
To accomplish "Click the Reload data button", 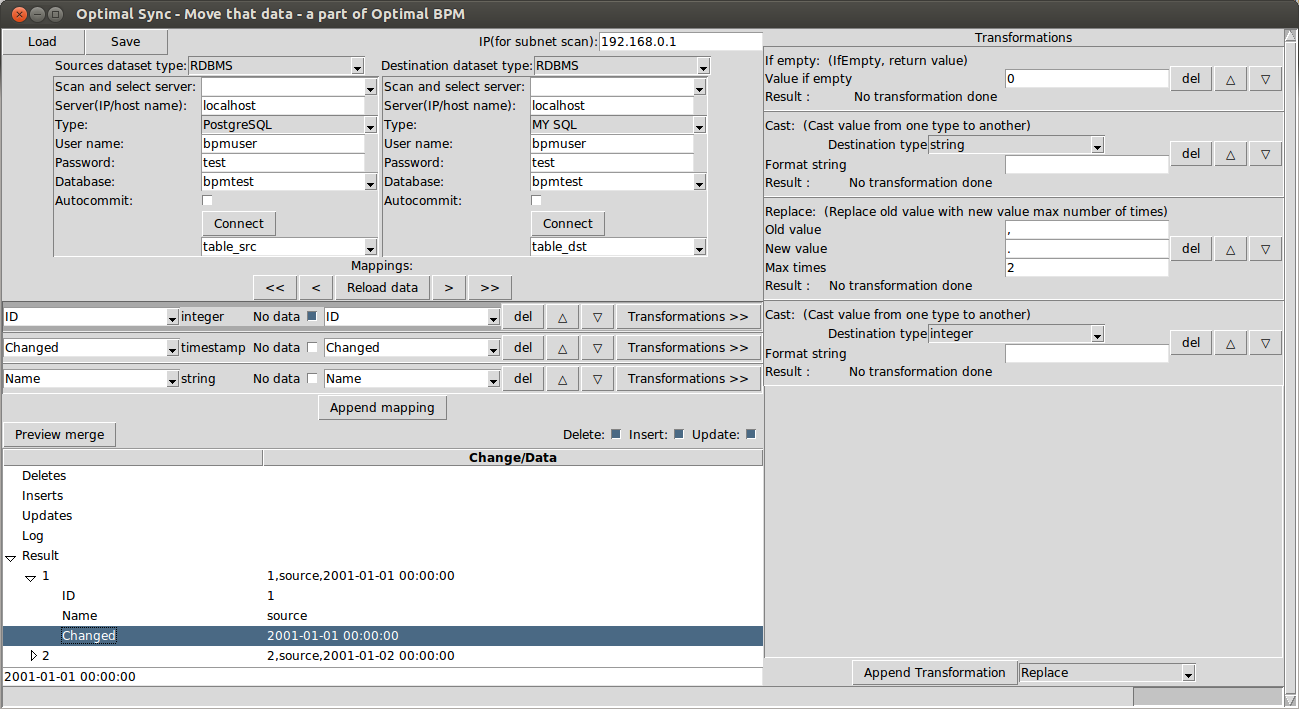I will coord(382,287).
